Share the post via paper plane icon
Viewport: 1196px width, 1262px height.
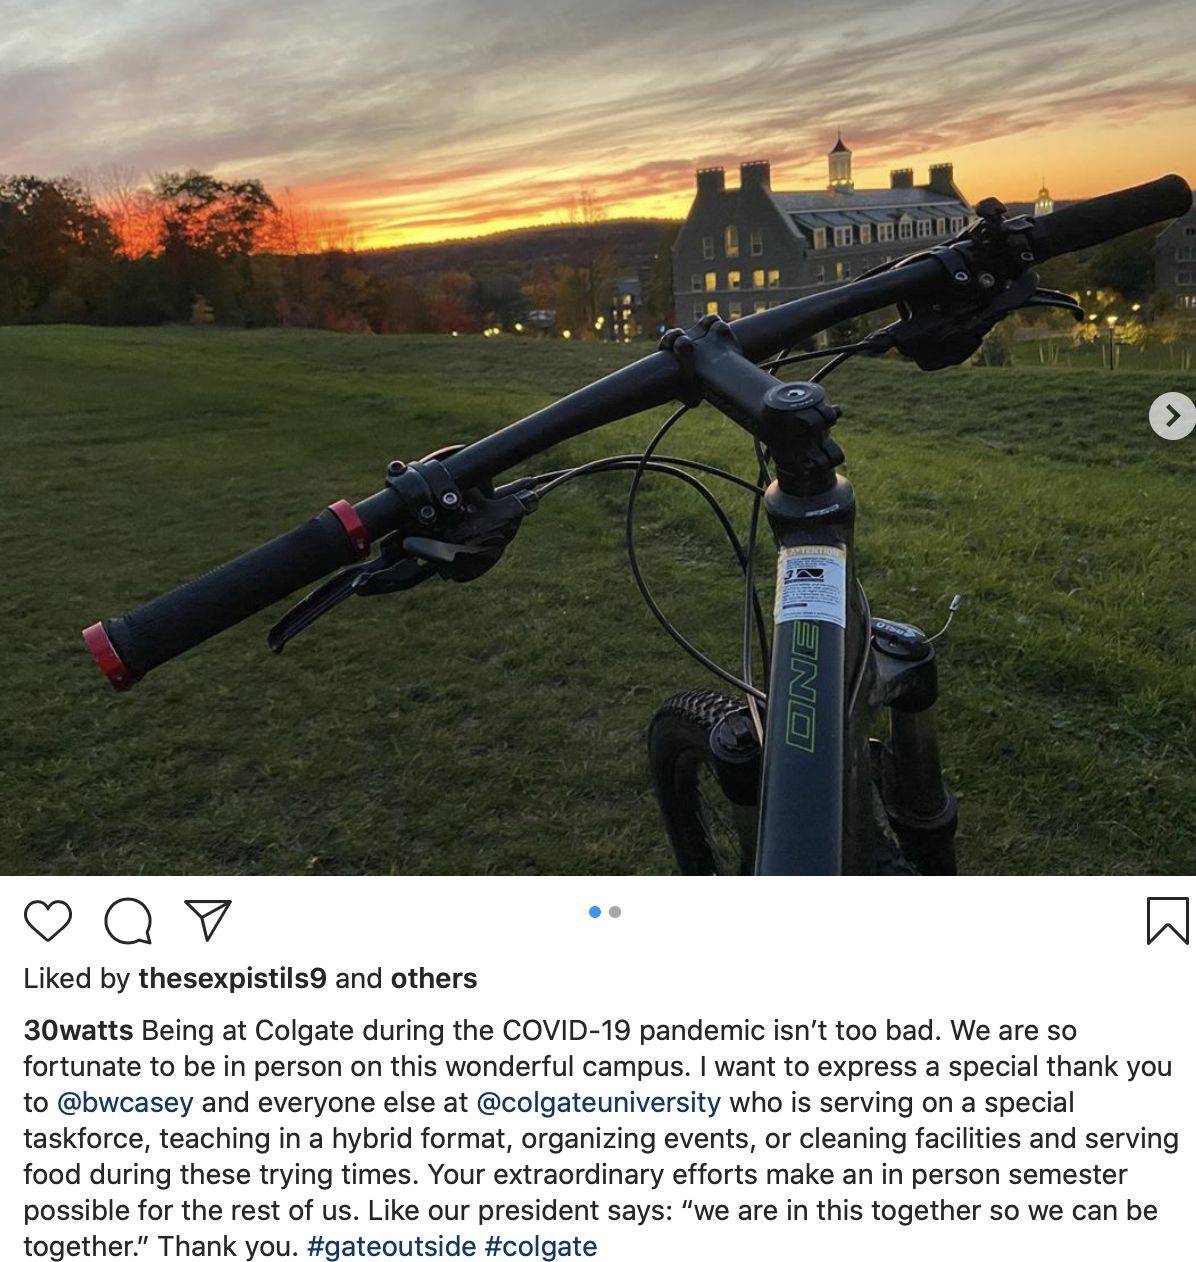209,920
